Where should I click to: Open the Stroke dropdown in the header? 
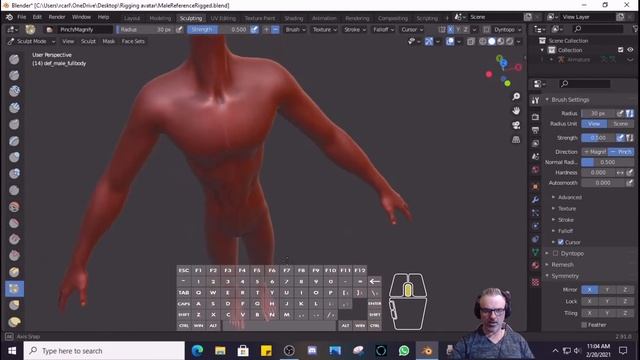point(355,29)
